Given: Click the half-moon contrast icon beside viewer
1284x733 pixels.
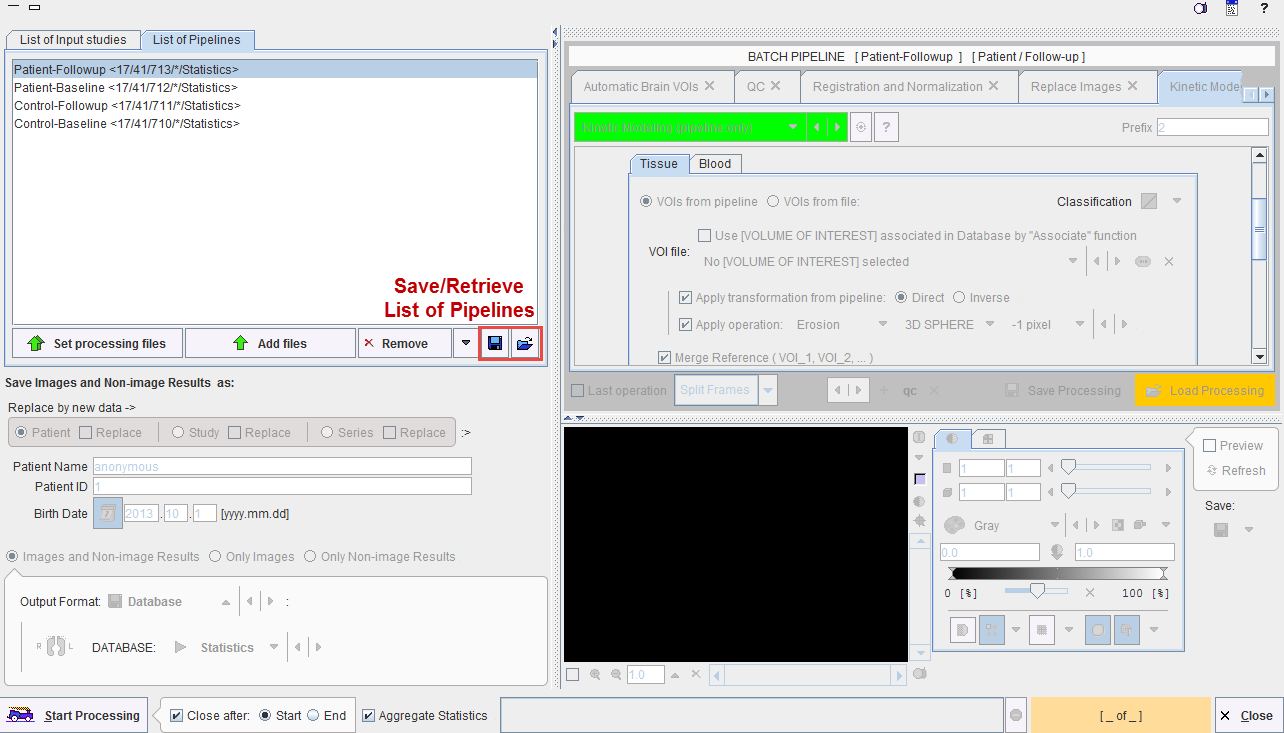Looking at the screenshot, I should pos(919,500).
